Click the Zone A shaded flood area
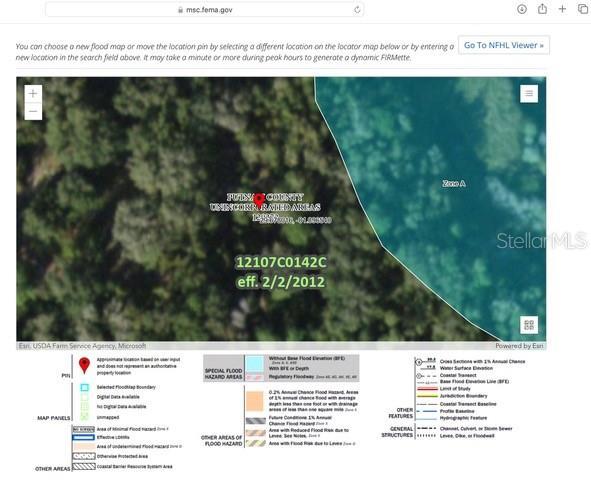The image size is (591, 480). pos(453,183)
